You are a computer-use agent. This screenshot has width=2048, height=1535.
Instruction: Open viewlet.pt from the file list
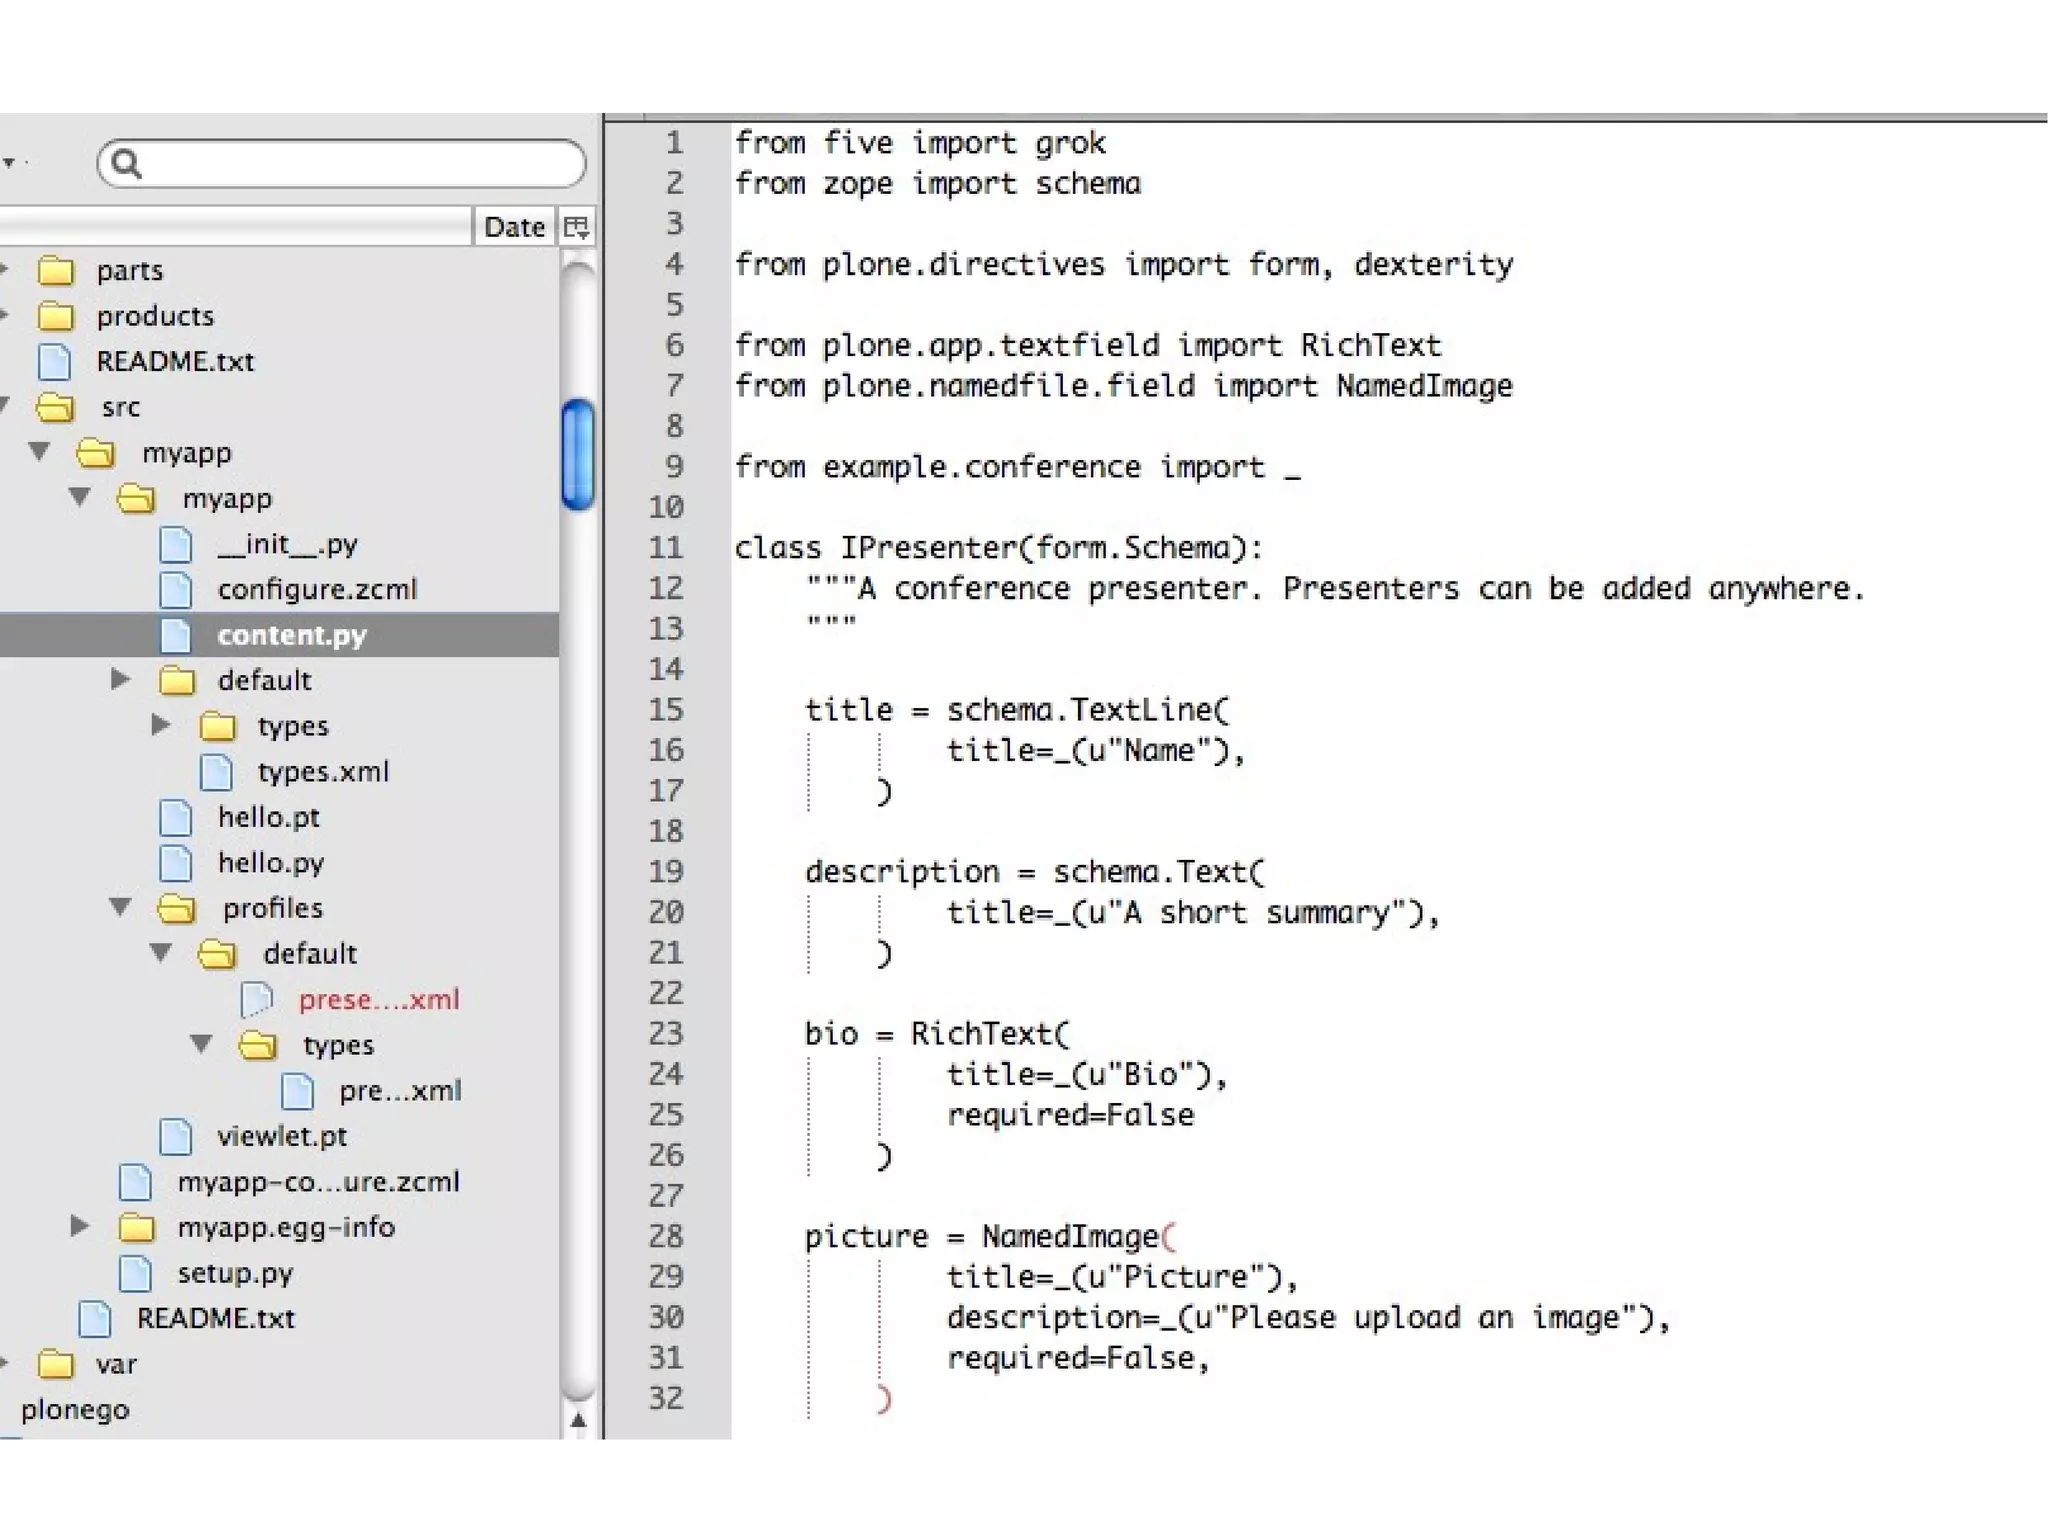coord(282,1137)
